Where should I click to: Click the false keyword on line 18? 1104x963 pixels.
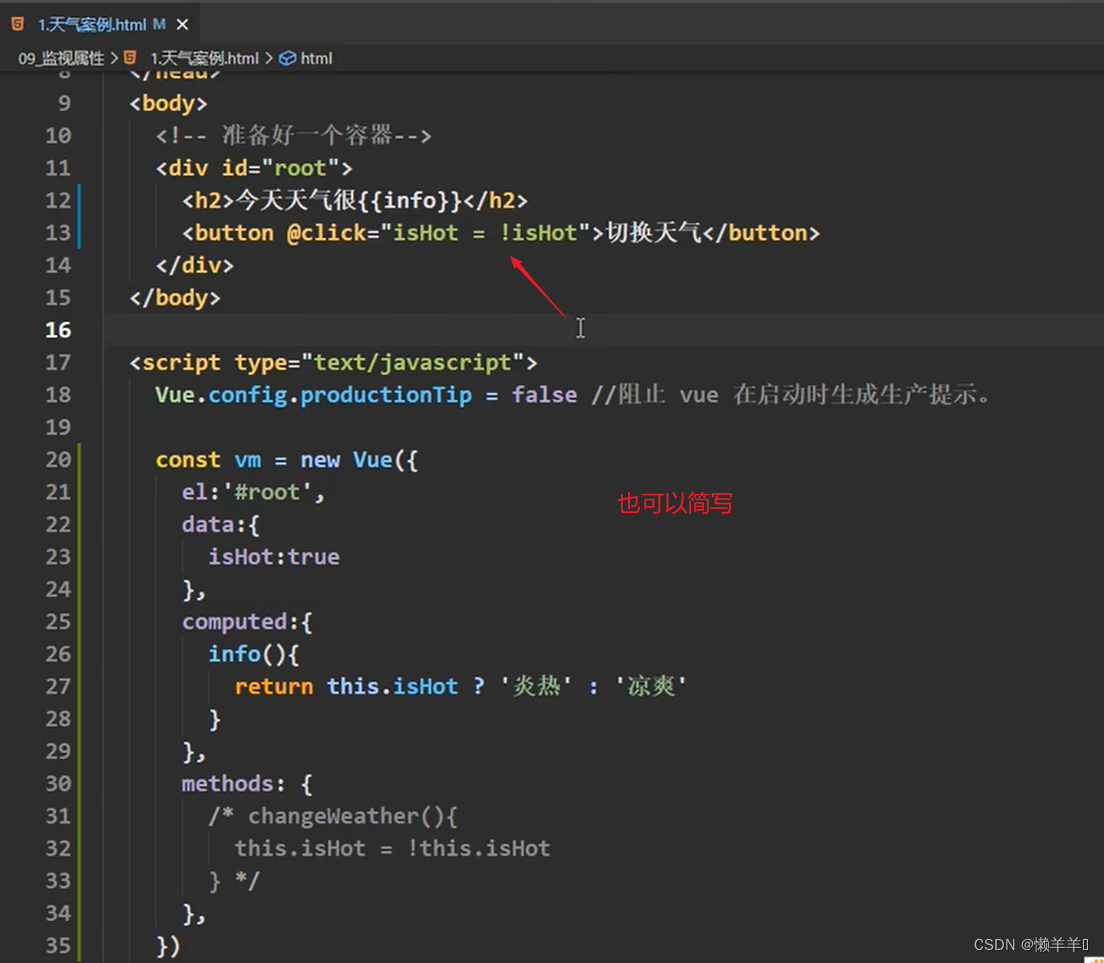click(x=544, y=395)
